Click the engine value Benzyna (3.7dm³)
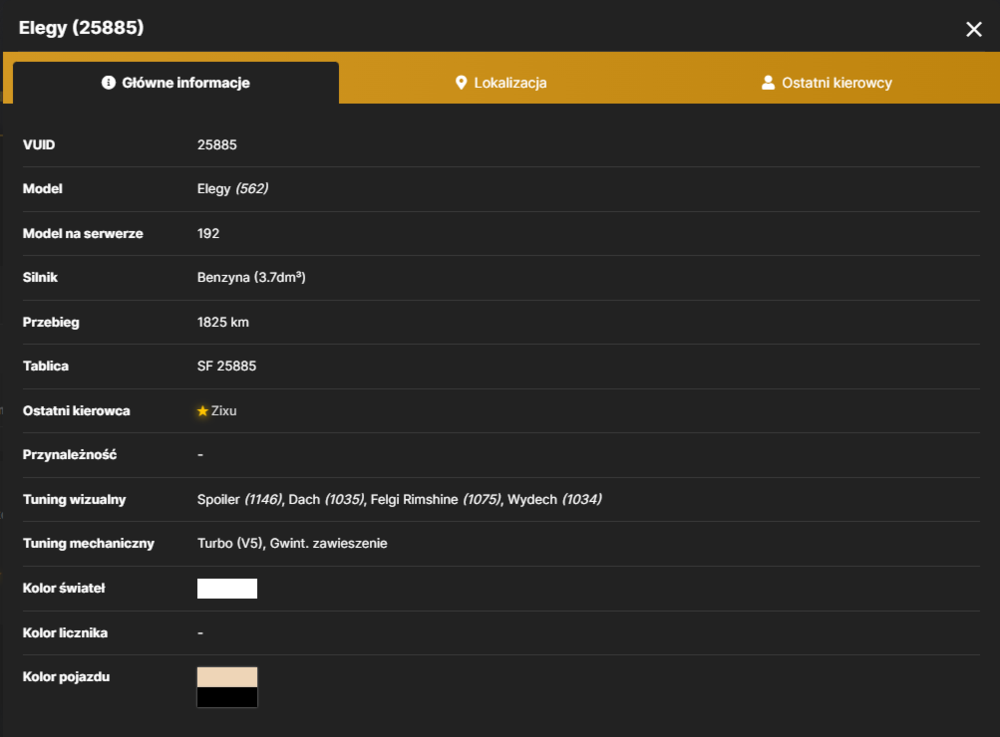Image resolution: width=1000 pixels, height=737 pixels. point(251,277)
